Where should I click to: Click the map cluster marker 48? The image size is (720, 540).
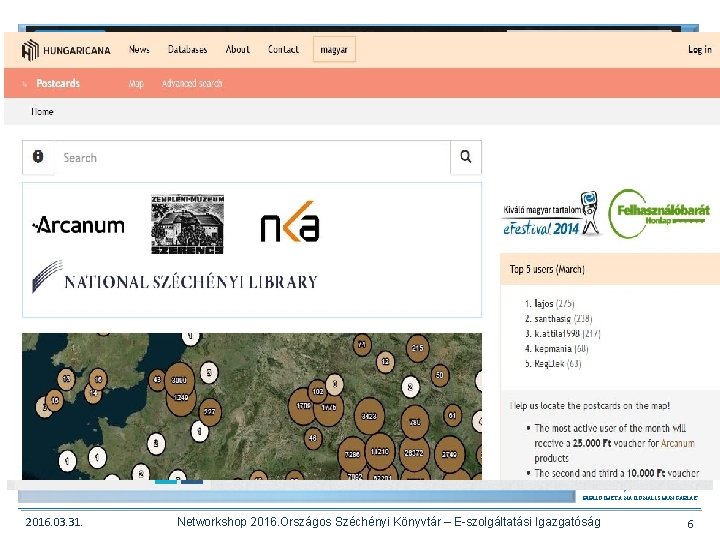coord(313,438)
